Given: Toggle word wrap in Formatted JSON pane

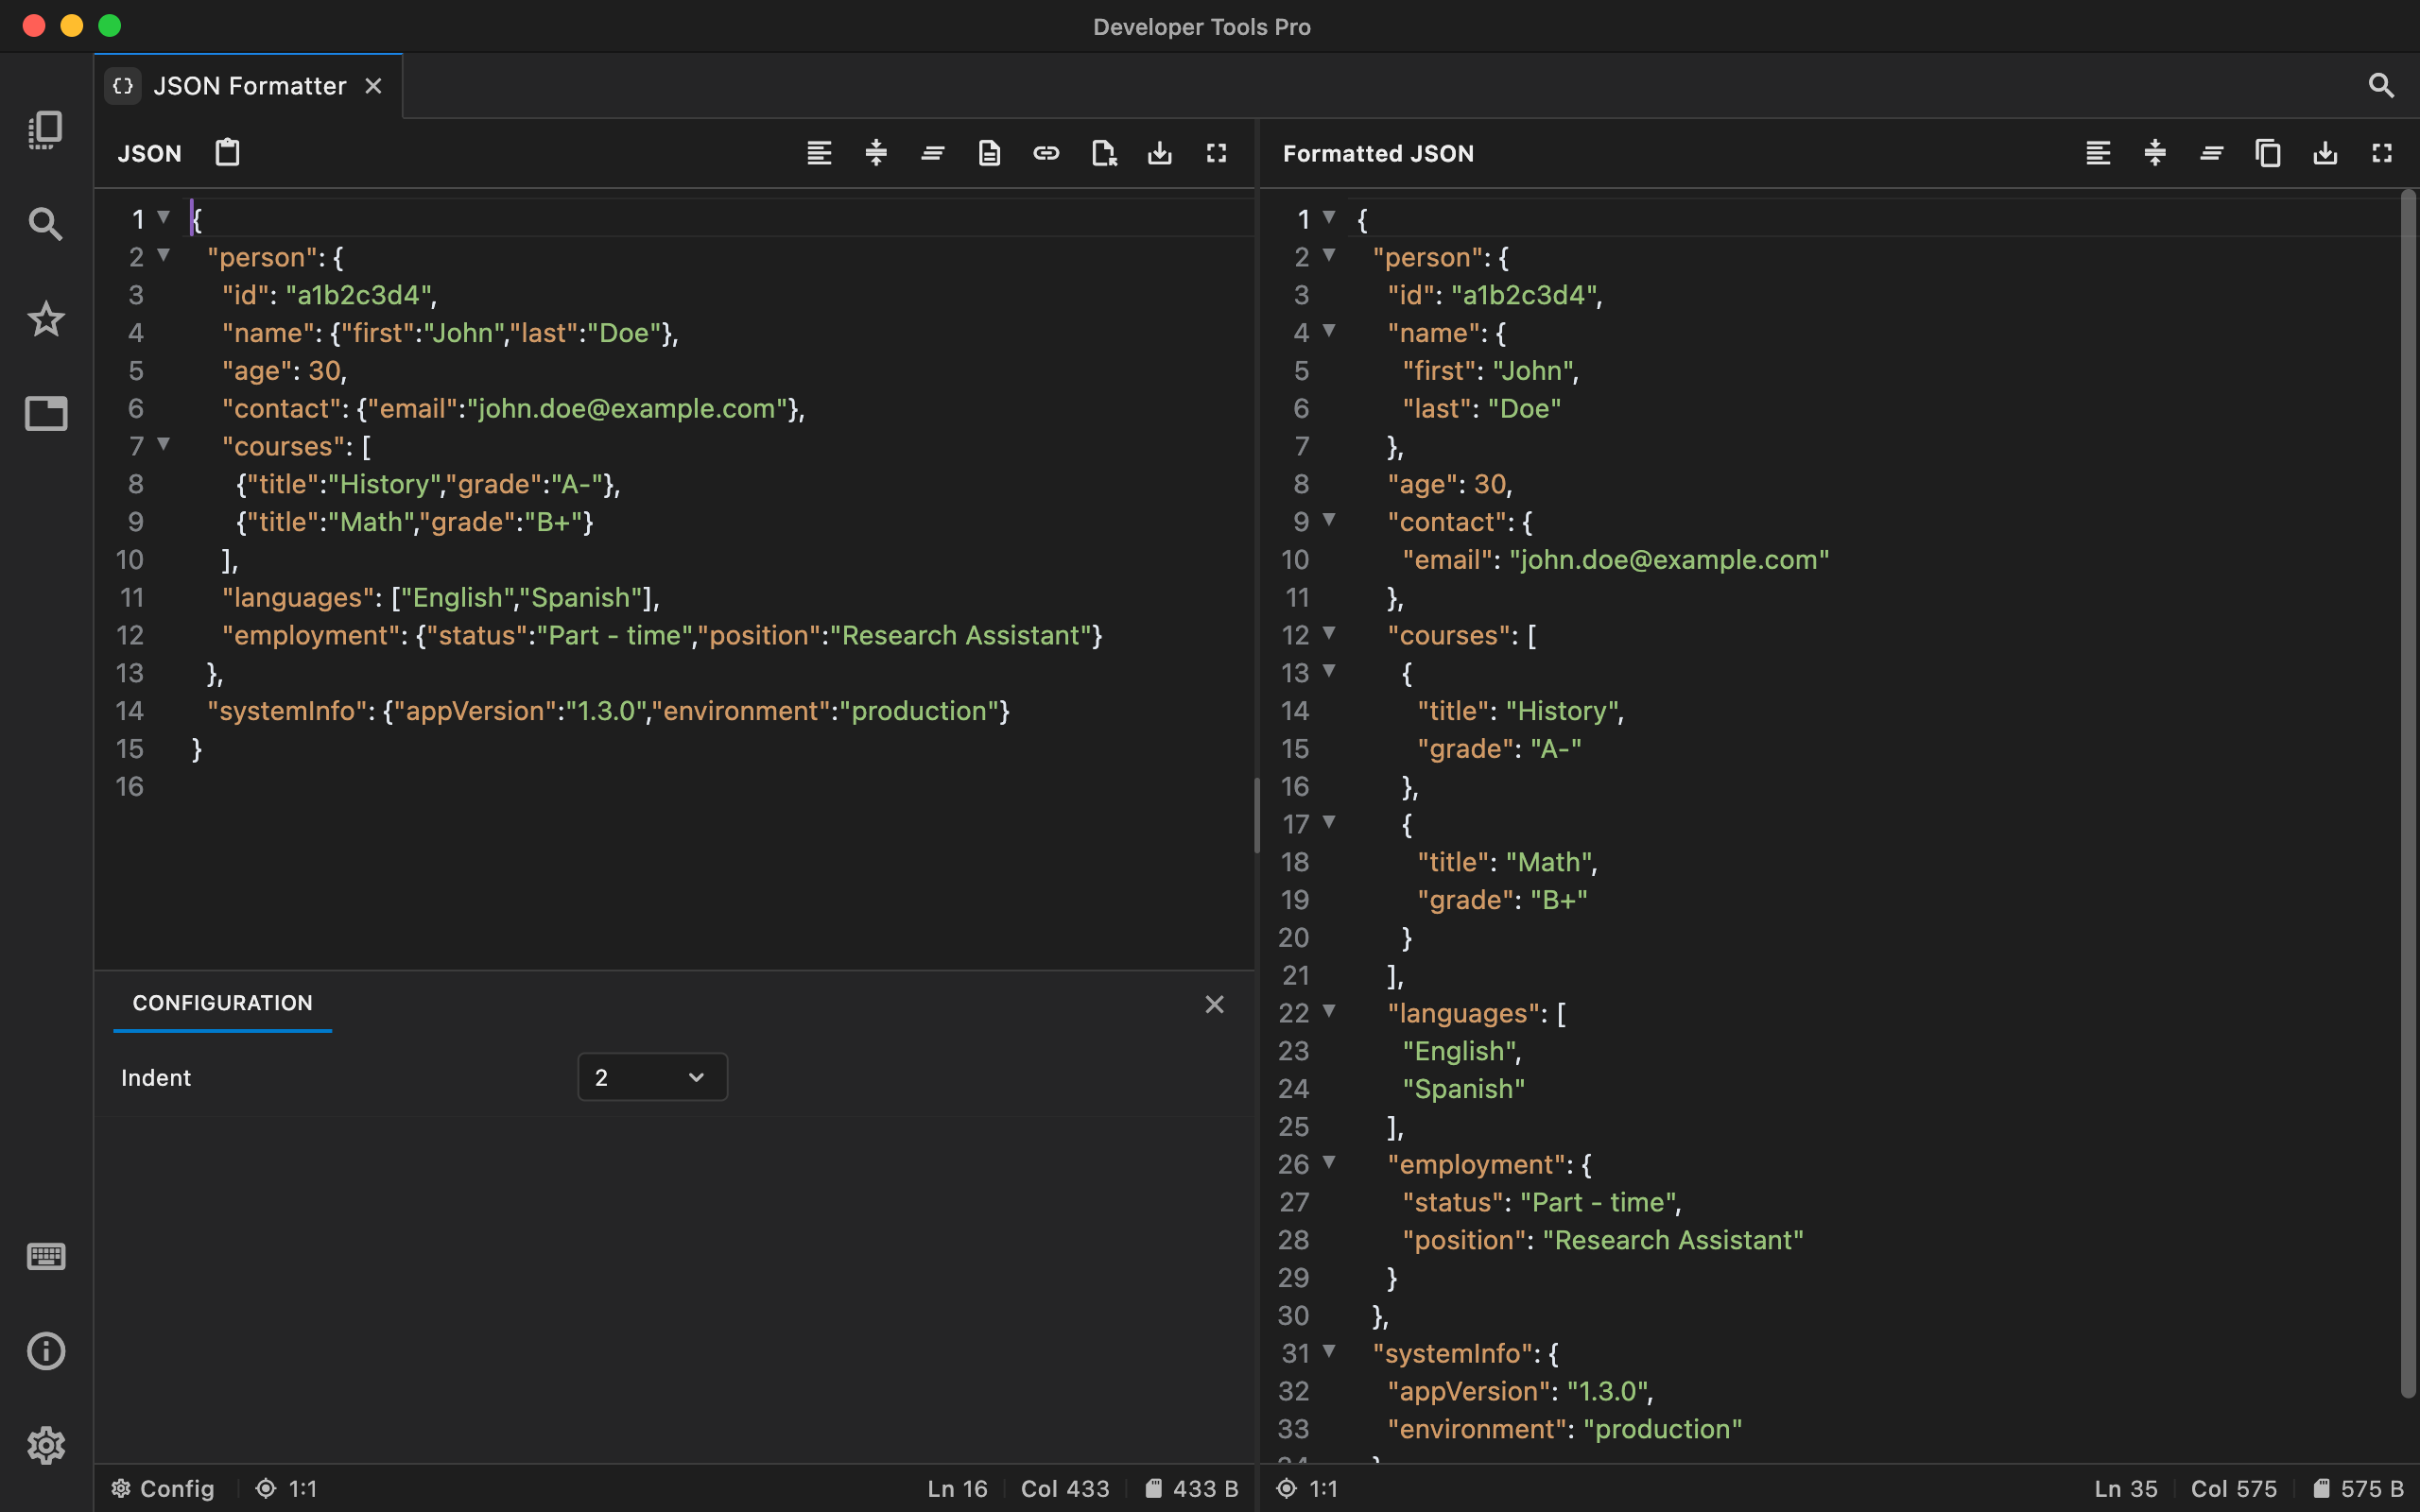Looking at the screenshot, I should [2212, 153].
